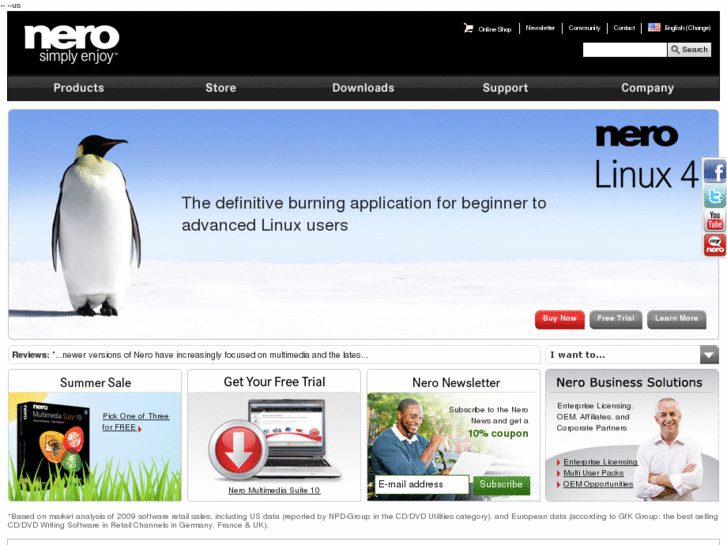Click the Nero Multimedia Suite box image
This screenshot has height=545, width=727.
point(52,444)
